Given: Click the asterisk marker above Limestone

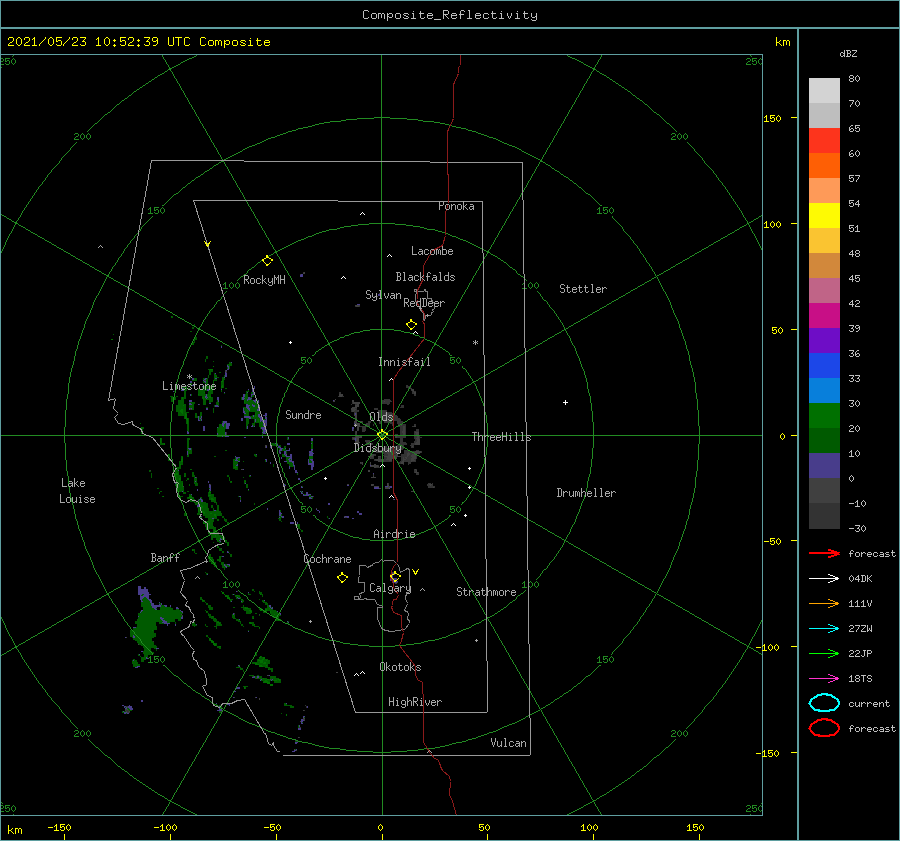Looking at the screenshot, I should [189, 377].
